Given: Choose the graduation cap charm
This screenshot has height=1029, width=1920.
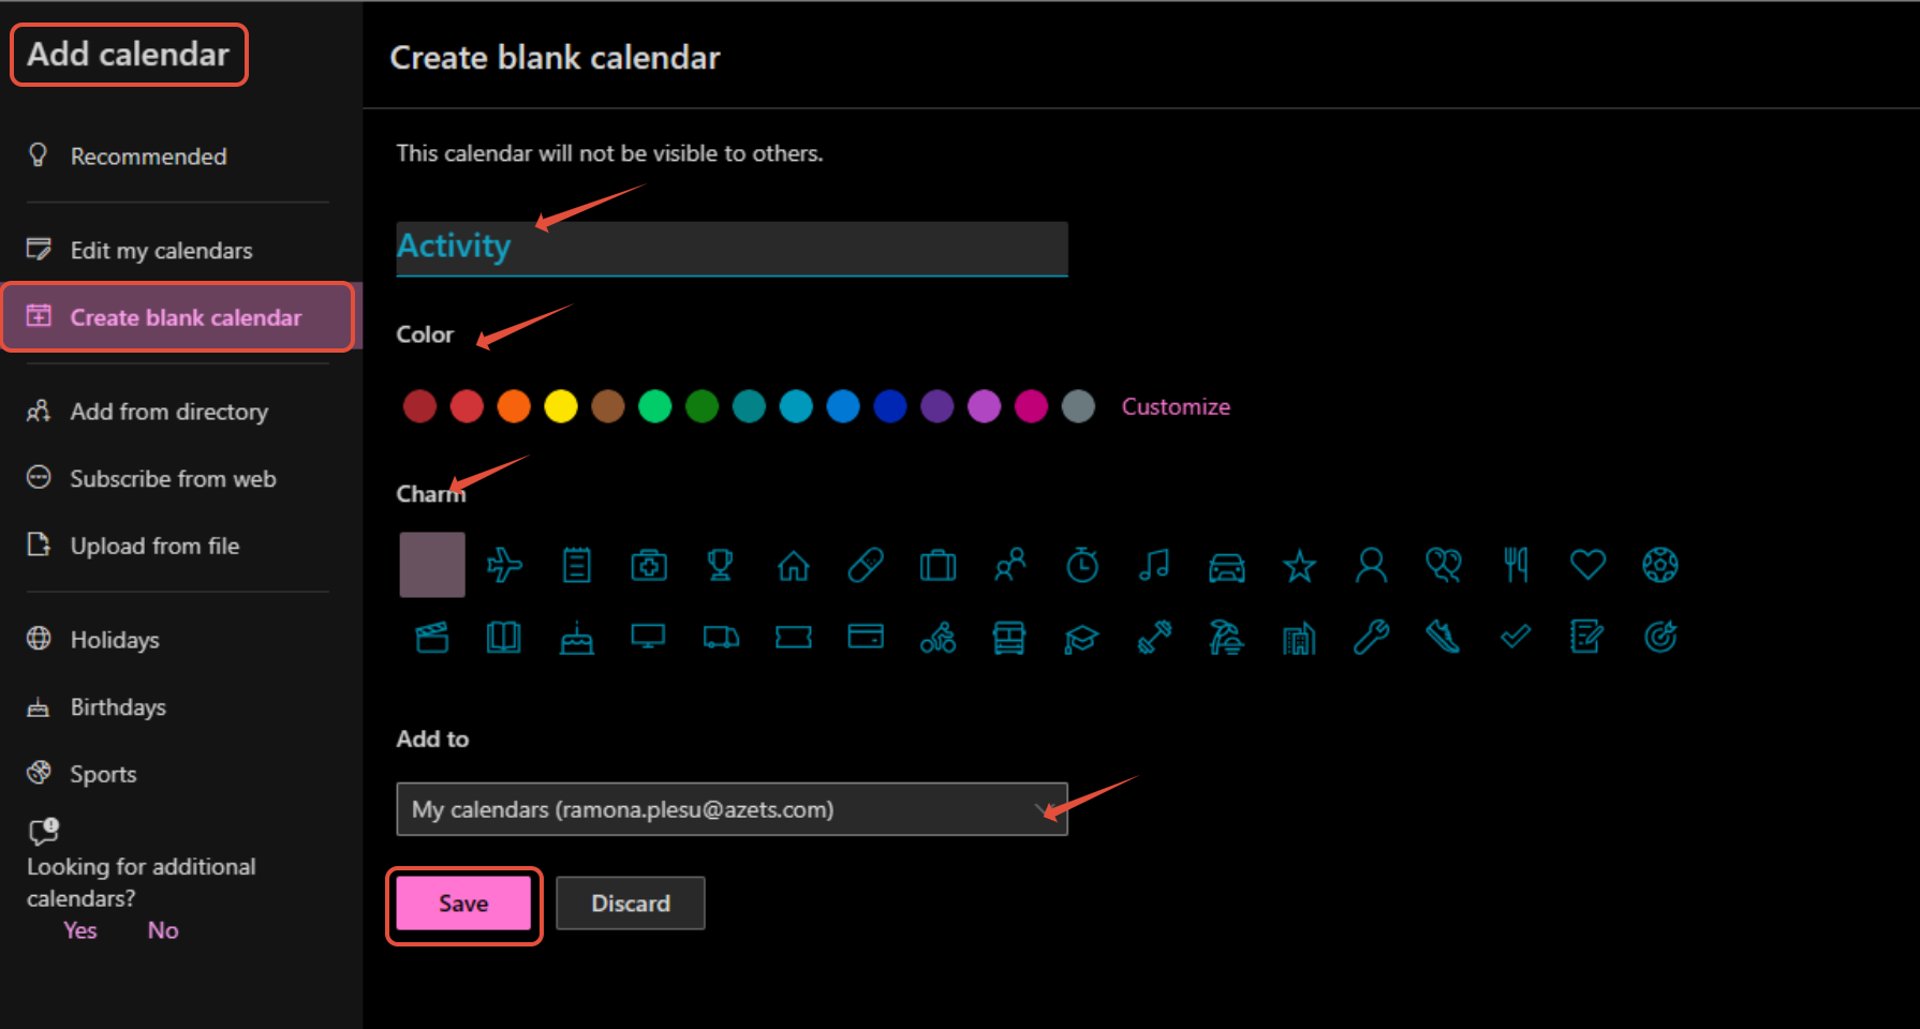Looking at the screenshot, I should [x=1081, y=638].
